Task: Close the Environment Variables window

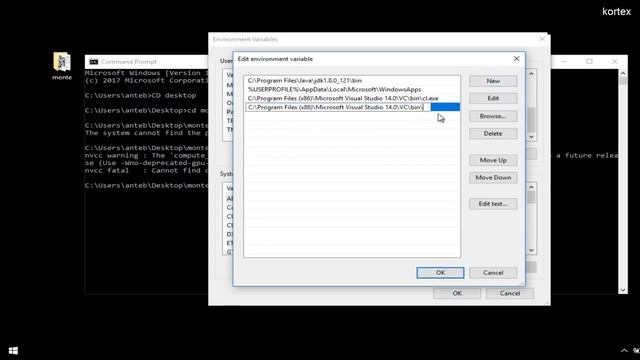Action: pyautogui.click(x=542, y=39)
